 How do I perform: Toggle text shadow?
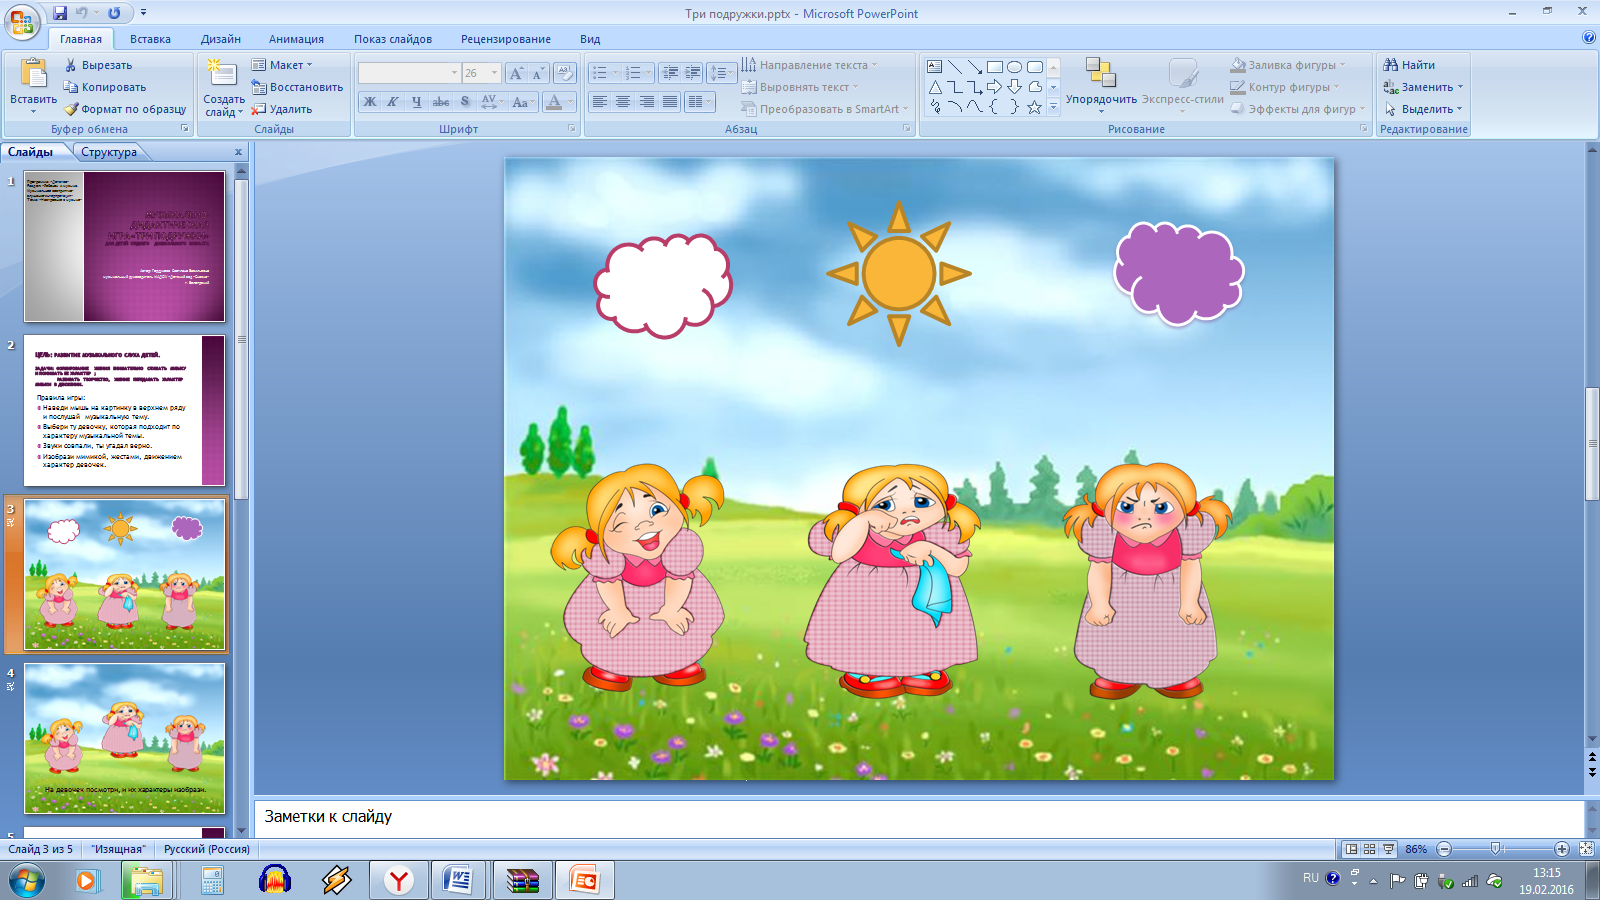[465, 102]
